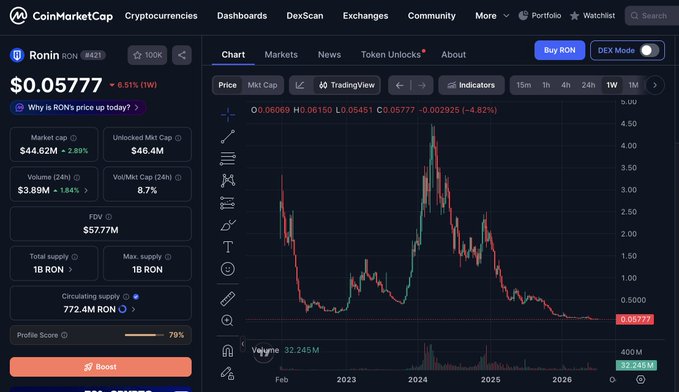Click the 0.05777 current price label
This screenshot has width=679, height=392.
point(635,320)
